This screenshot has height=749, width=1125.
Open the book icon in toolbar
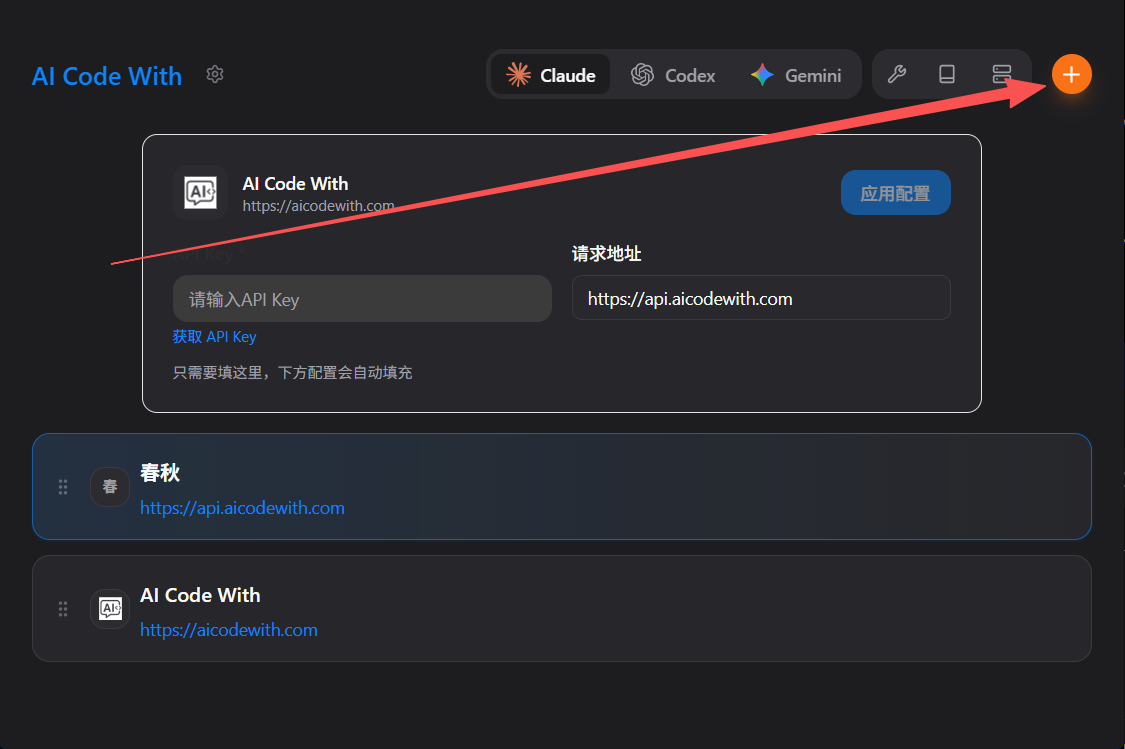pyautogui.click(x=947, y=75)
